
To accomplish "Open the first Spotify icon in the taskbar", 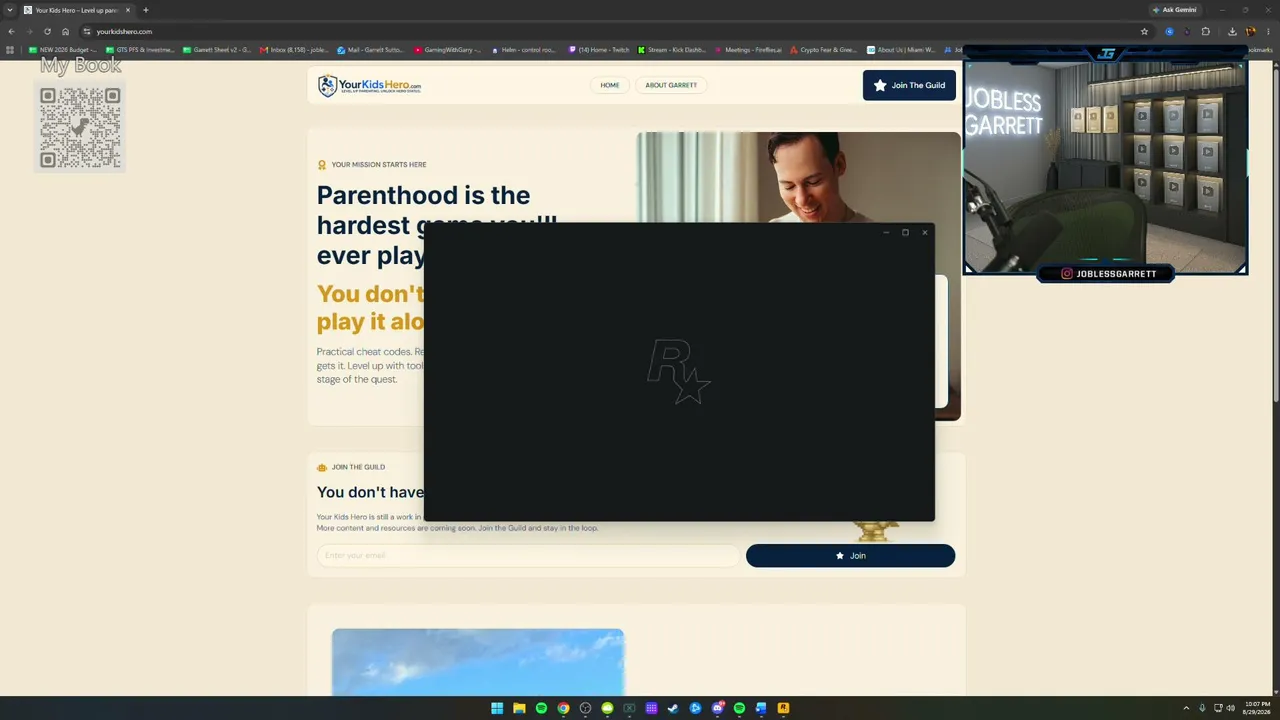I will pyautogui.click(x=541, y=708).
